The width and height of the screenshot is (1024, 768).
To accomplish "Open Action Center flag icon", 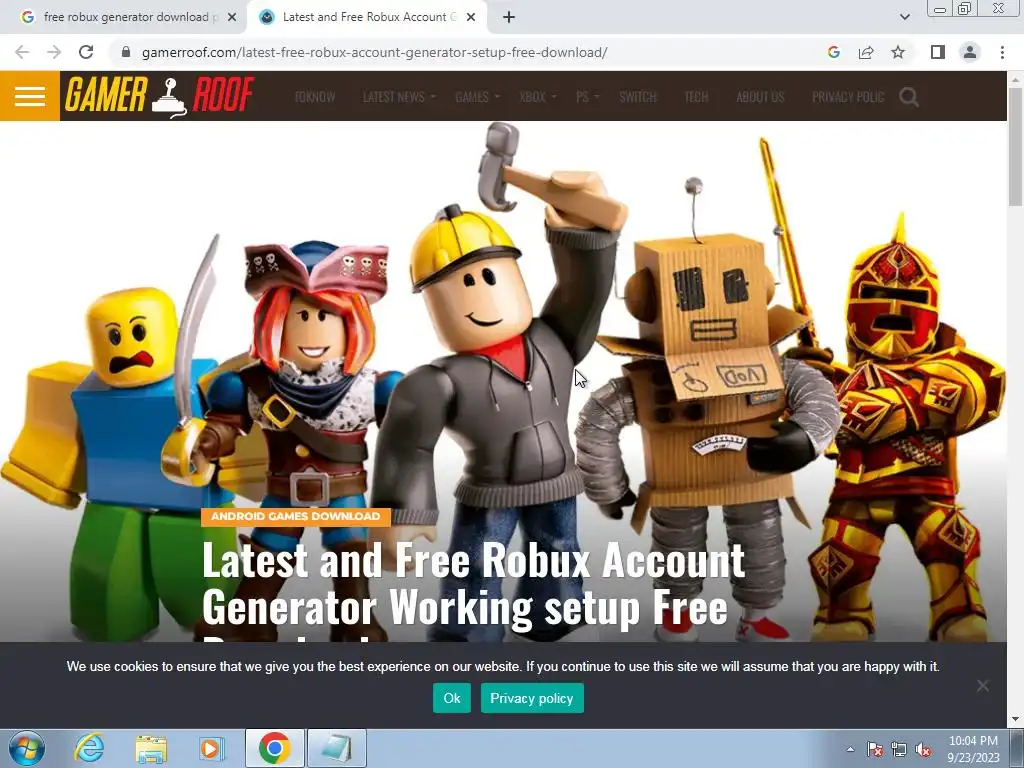I will (875, 749).
